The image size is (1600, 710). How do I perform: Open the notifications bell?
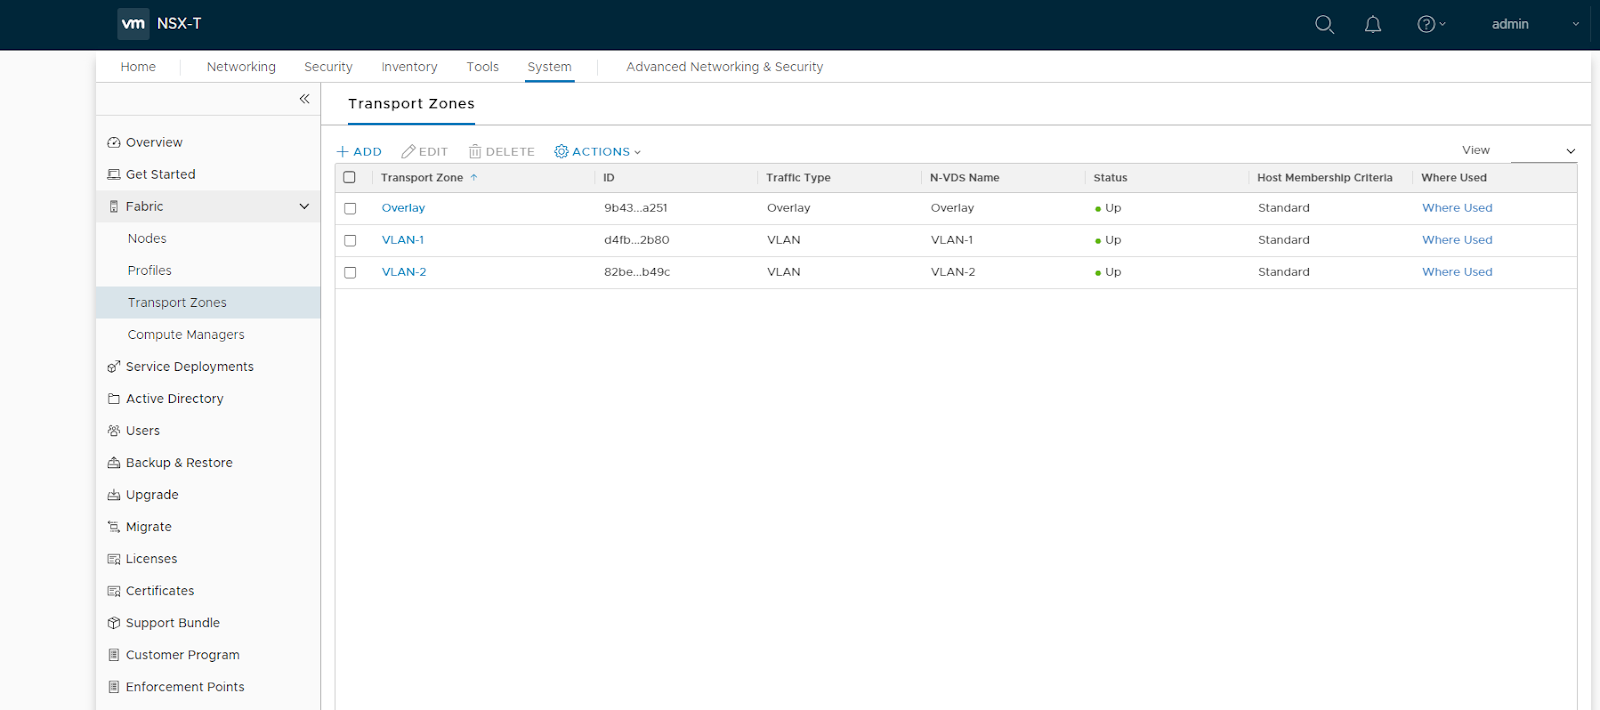[x=1373, y=24]
